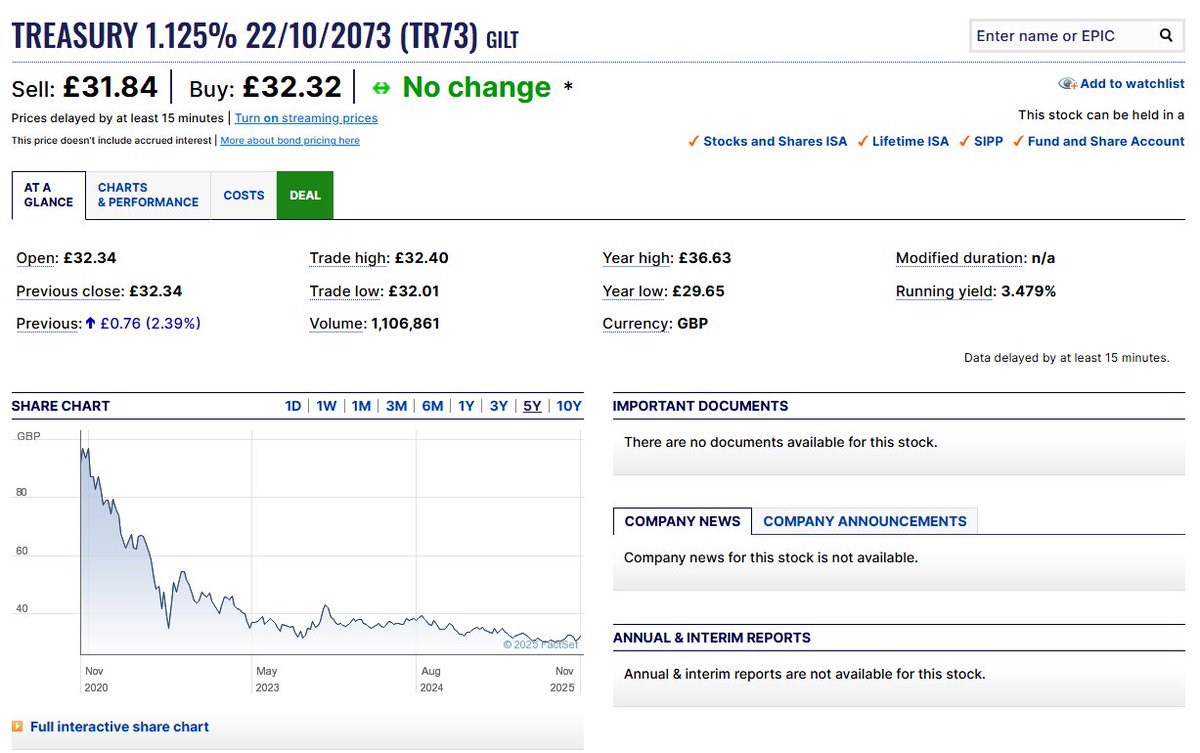Click the Annual & Interim Reports heading
Viewport: 1200px width, 753px height.
(712, 638)
